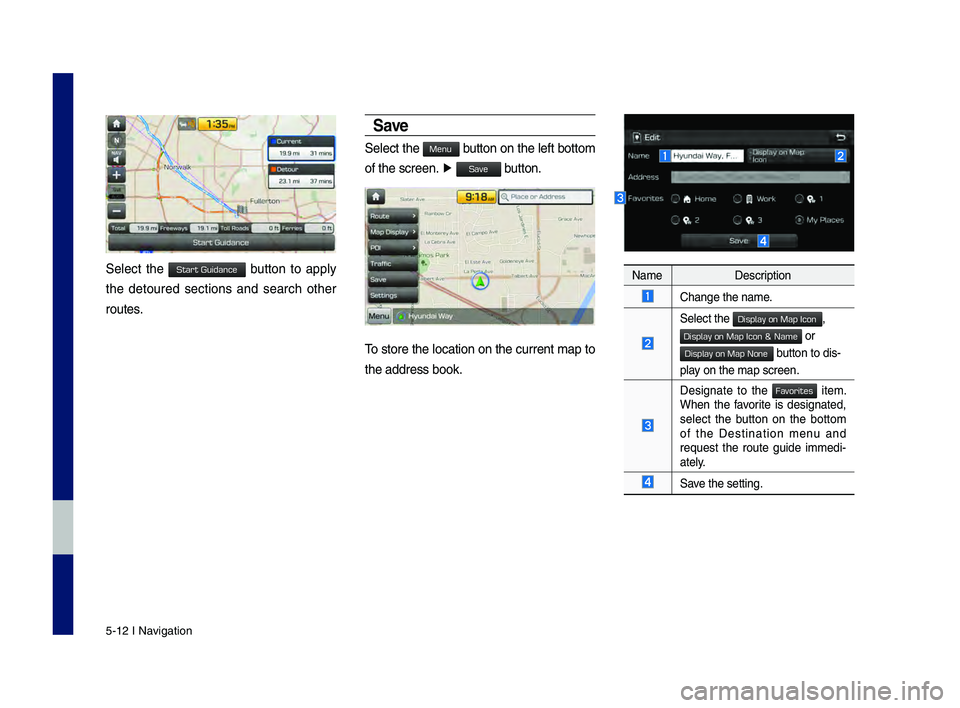Click the Place or Address search field
960x708 pixels.
click(546, 197)
